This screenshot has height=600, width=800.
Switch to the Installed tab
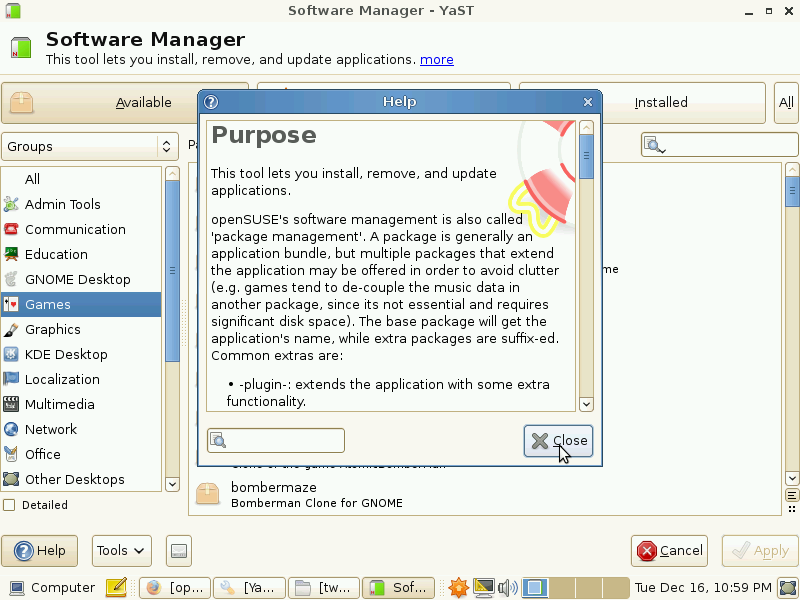pyautogui.click(x=661, y=103)
